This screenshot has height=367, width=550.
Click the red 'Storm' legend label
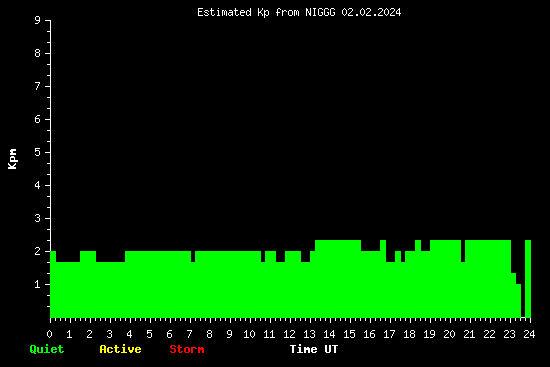187,349
